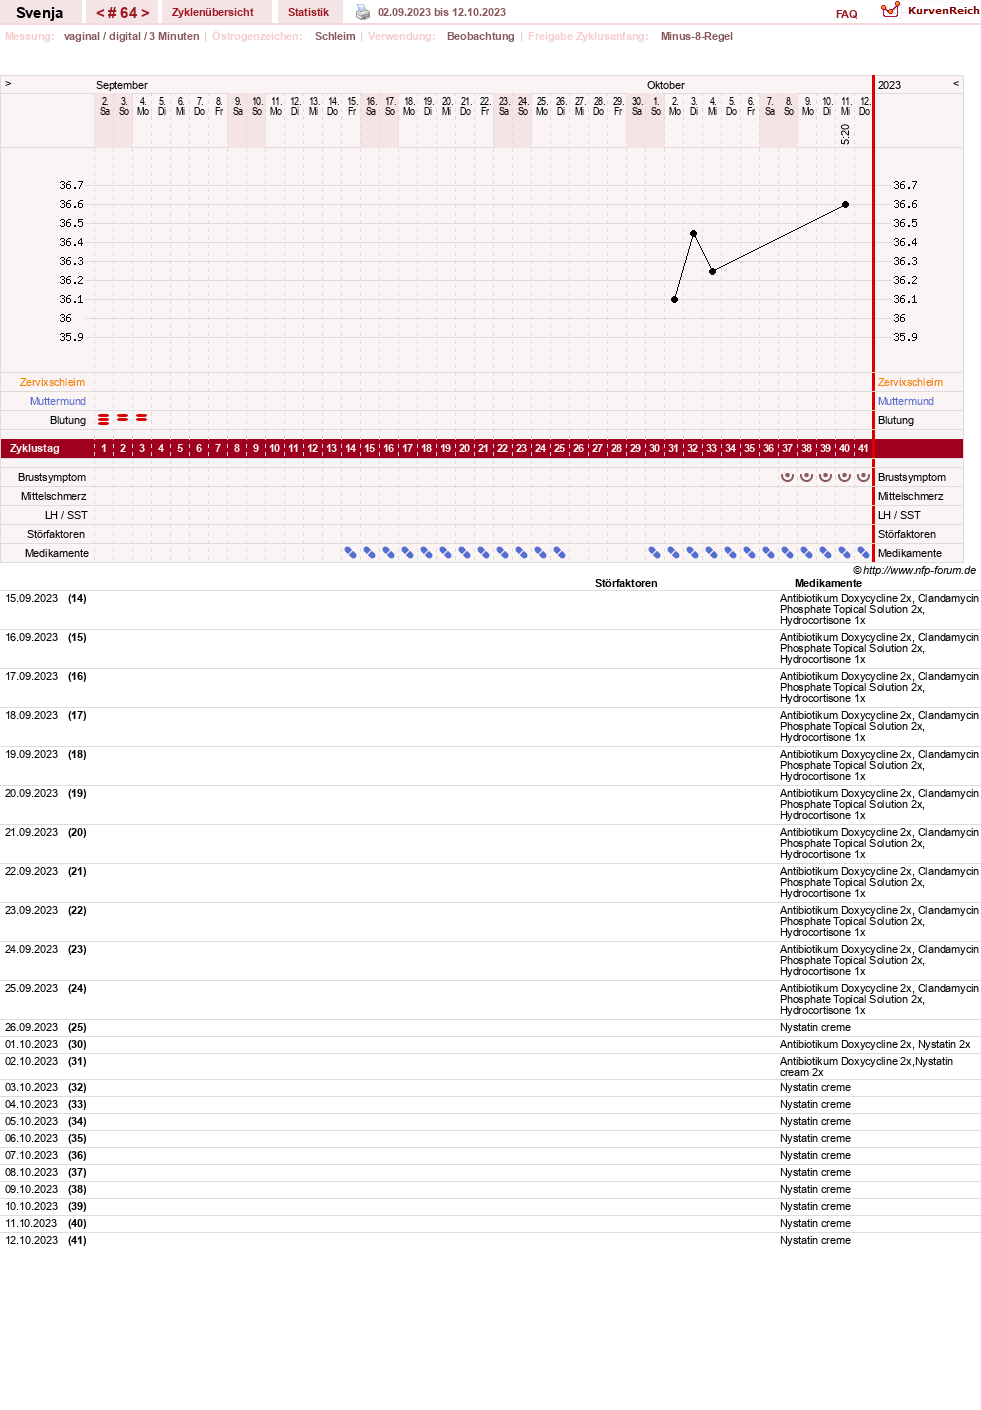Click the vaginal / digital / 3 Minuten value
The height and width of the screenshot is (1410, 981).
131,36
